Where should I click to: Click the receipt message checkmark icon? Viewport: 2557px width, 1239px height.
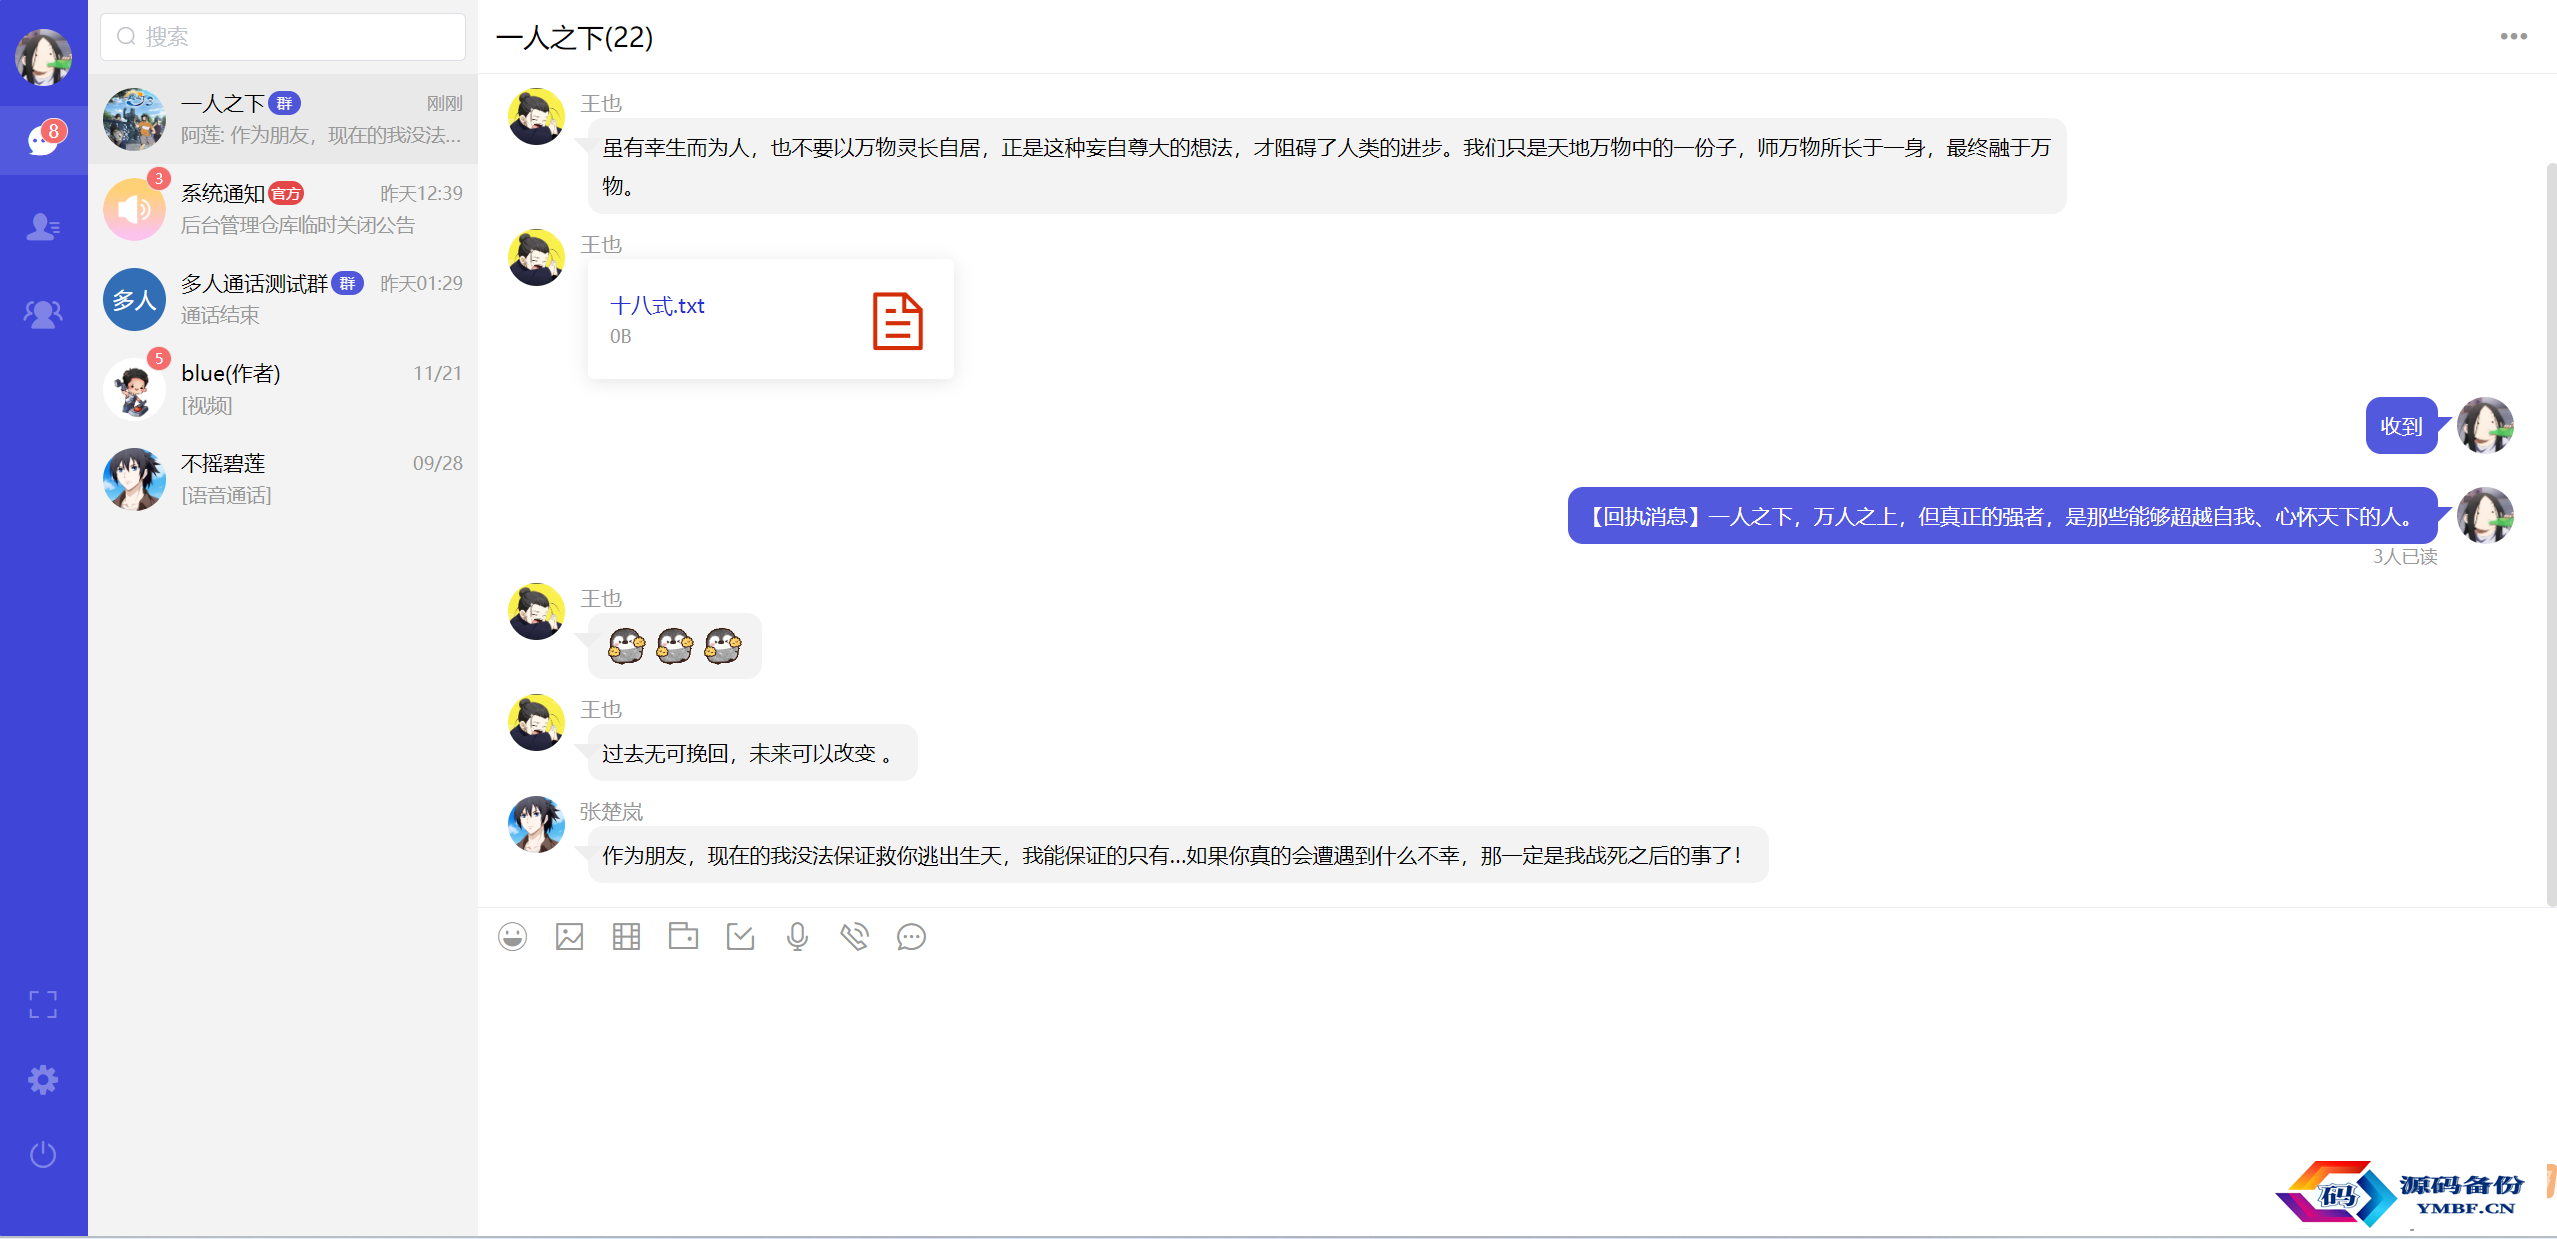[x=740, y=937]
